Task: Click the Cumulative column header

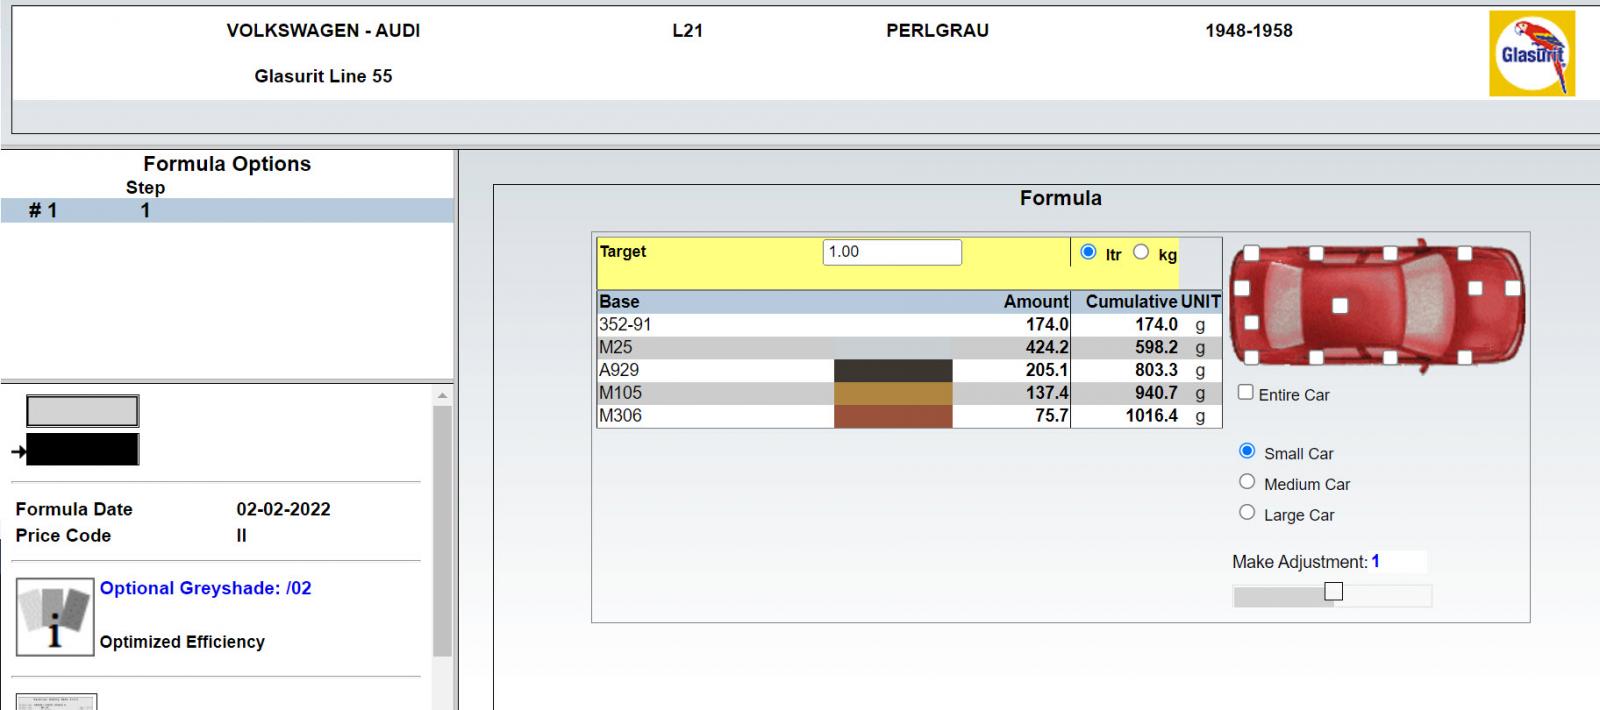Action: tap(1131, 302)
